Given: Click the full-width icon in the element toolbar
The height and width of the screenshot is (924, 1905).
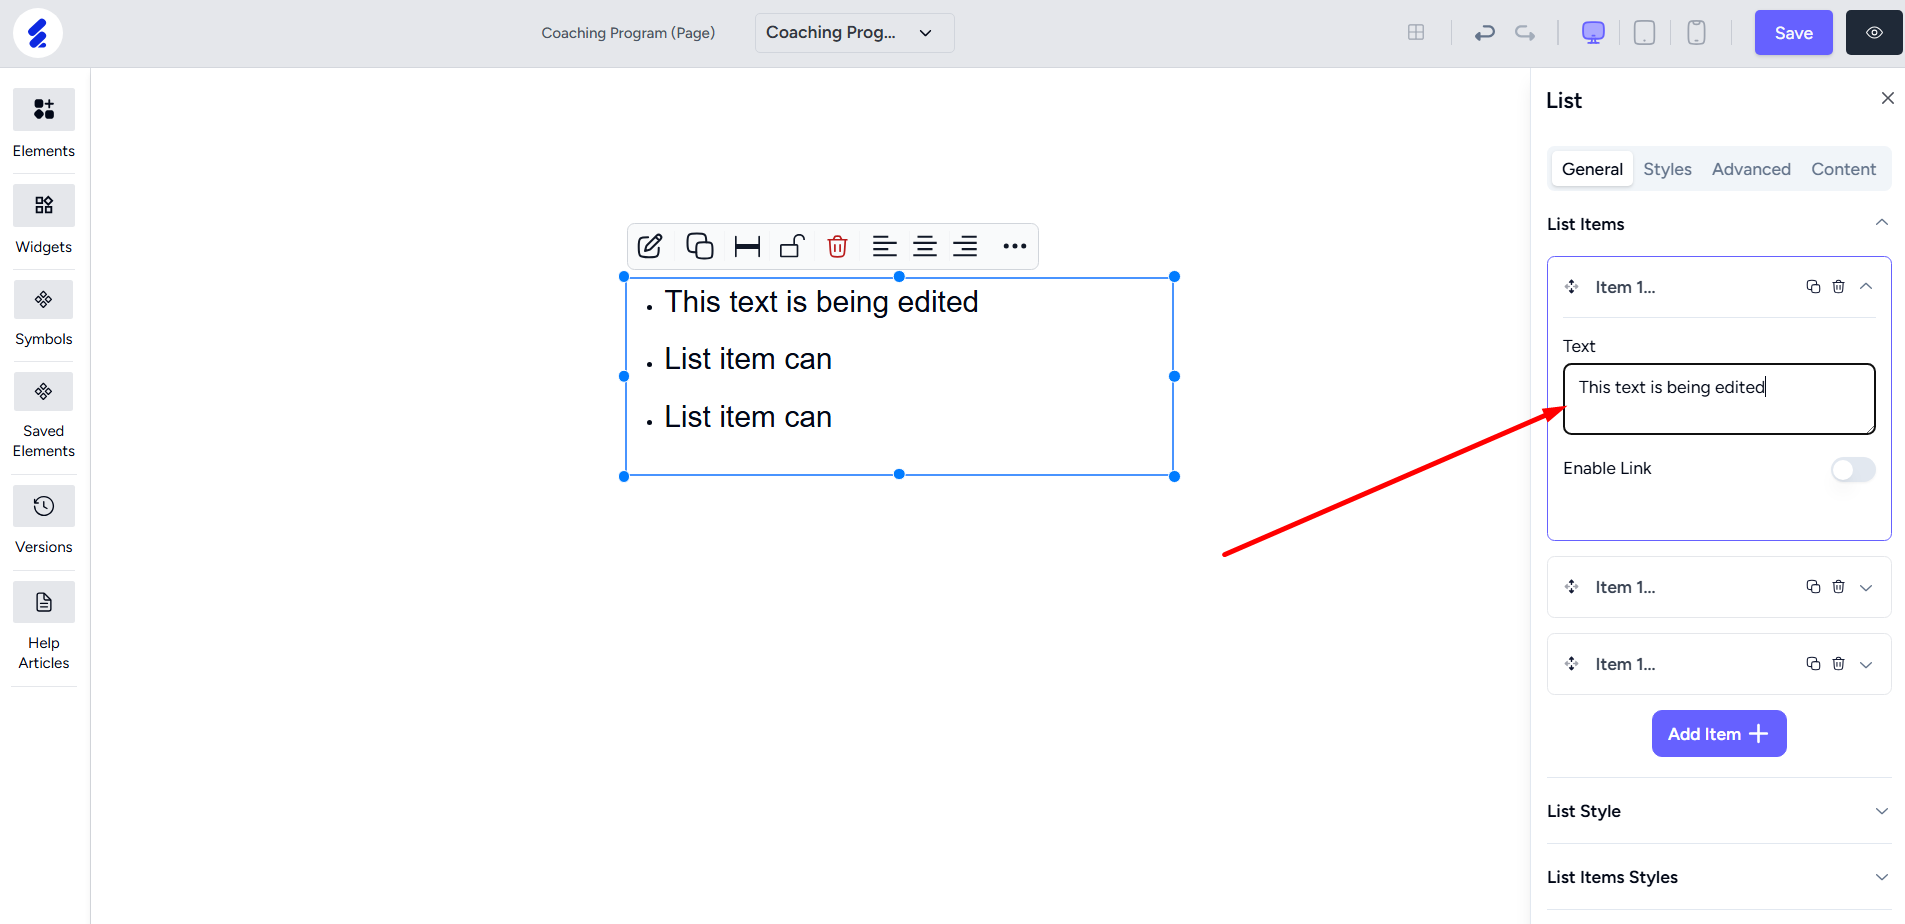Looking at the screenshot, I should 747,246.
